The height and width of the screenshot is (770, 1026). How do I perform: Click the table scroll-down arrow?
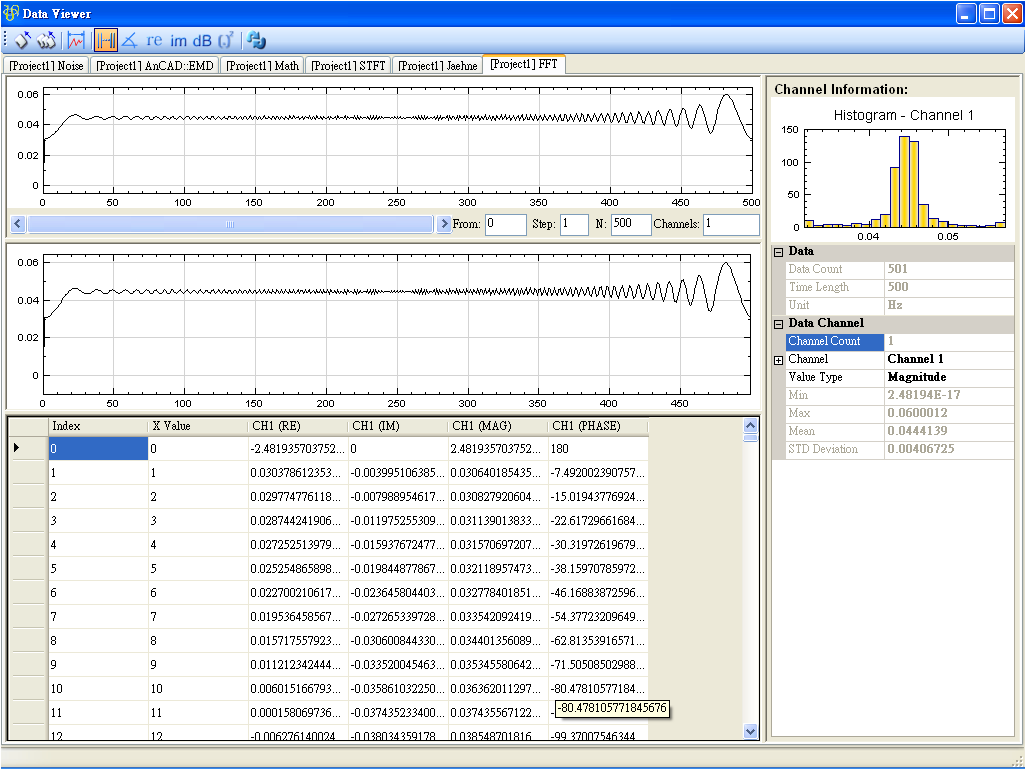[x=752, y=732]
